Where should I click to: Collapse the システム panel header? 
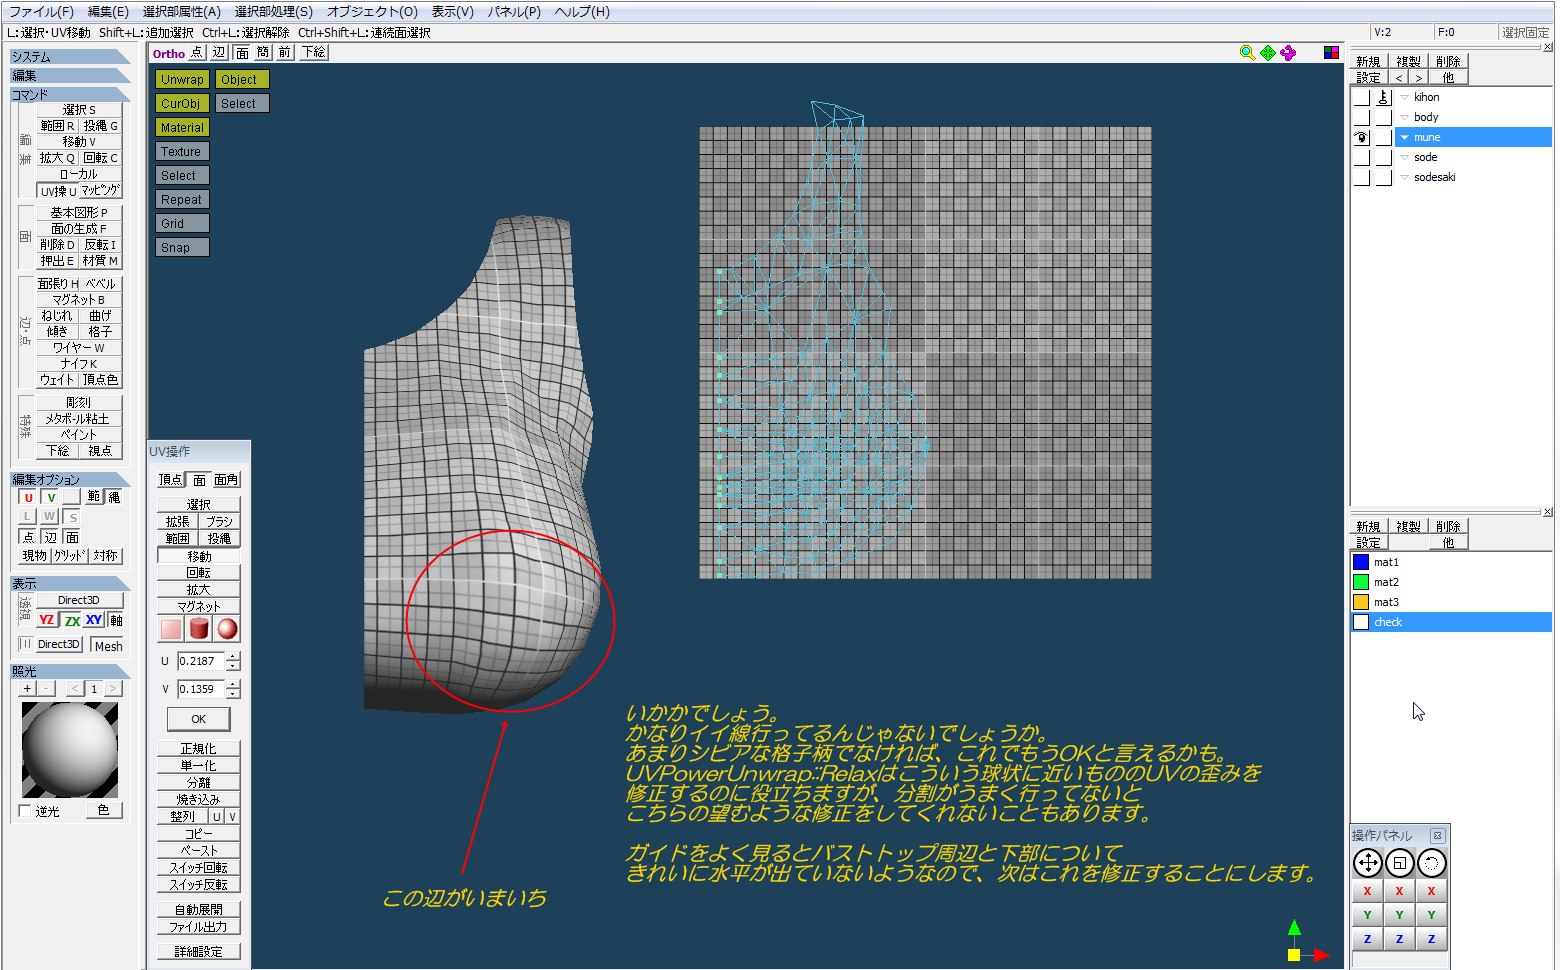coord(70,57)
